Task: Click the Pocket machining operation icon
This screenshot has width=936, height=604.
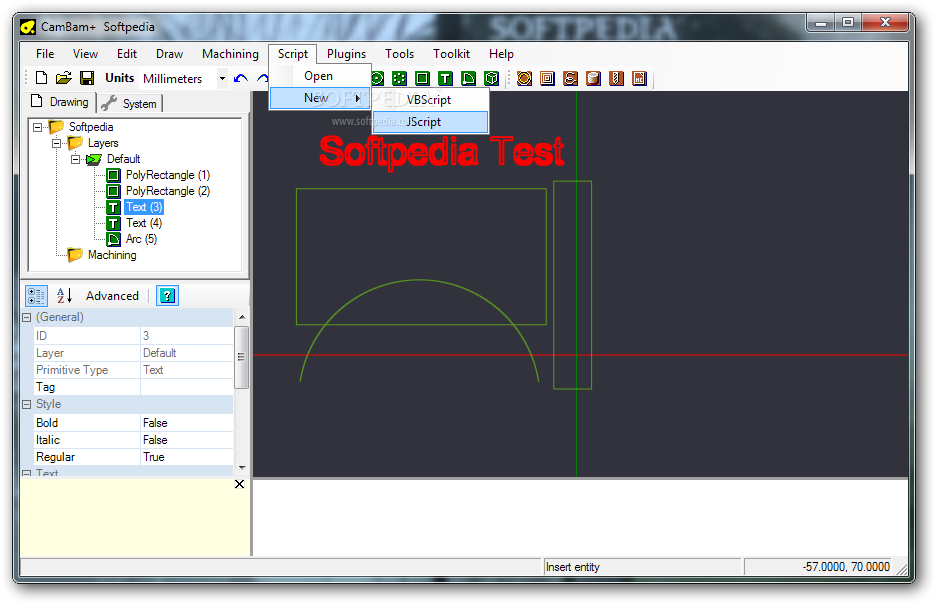Action: (x=547, y=78)
